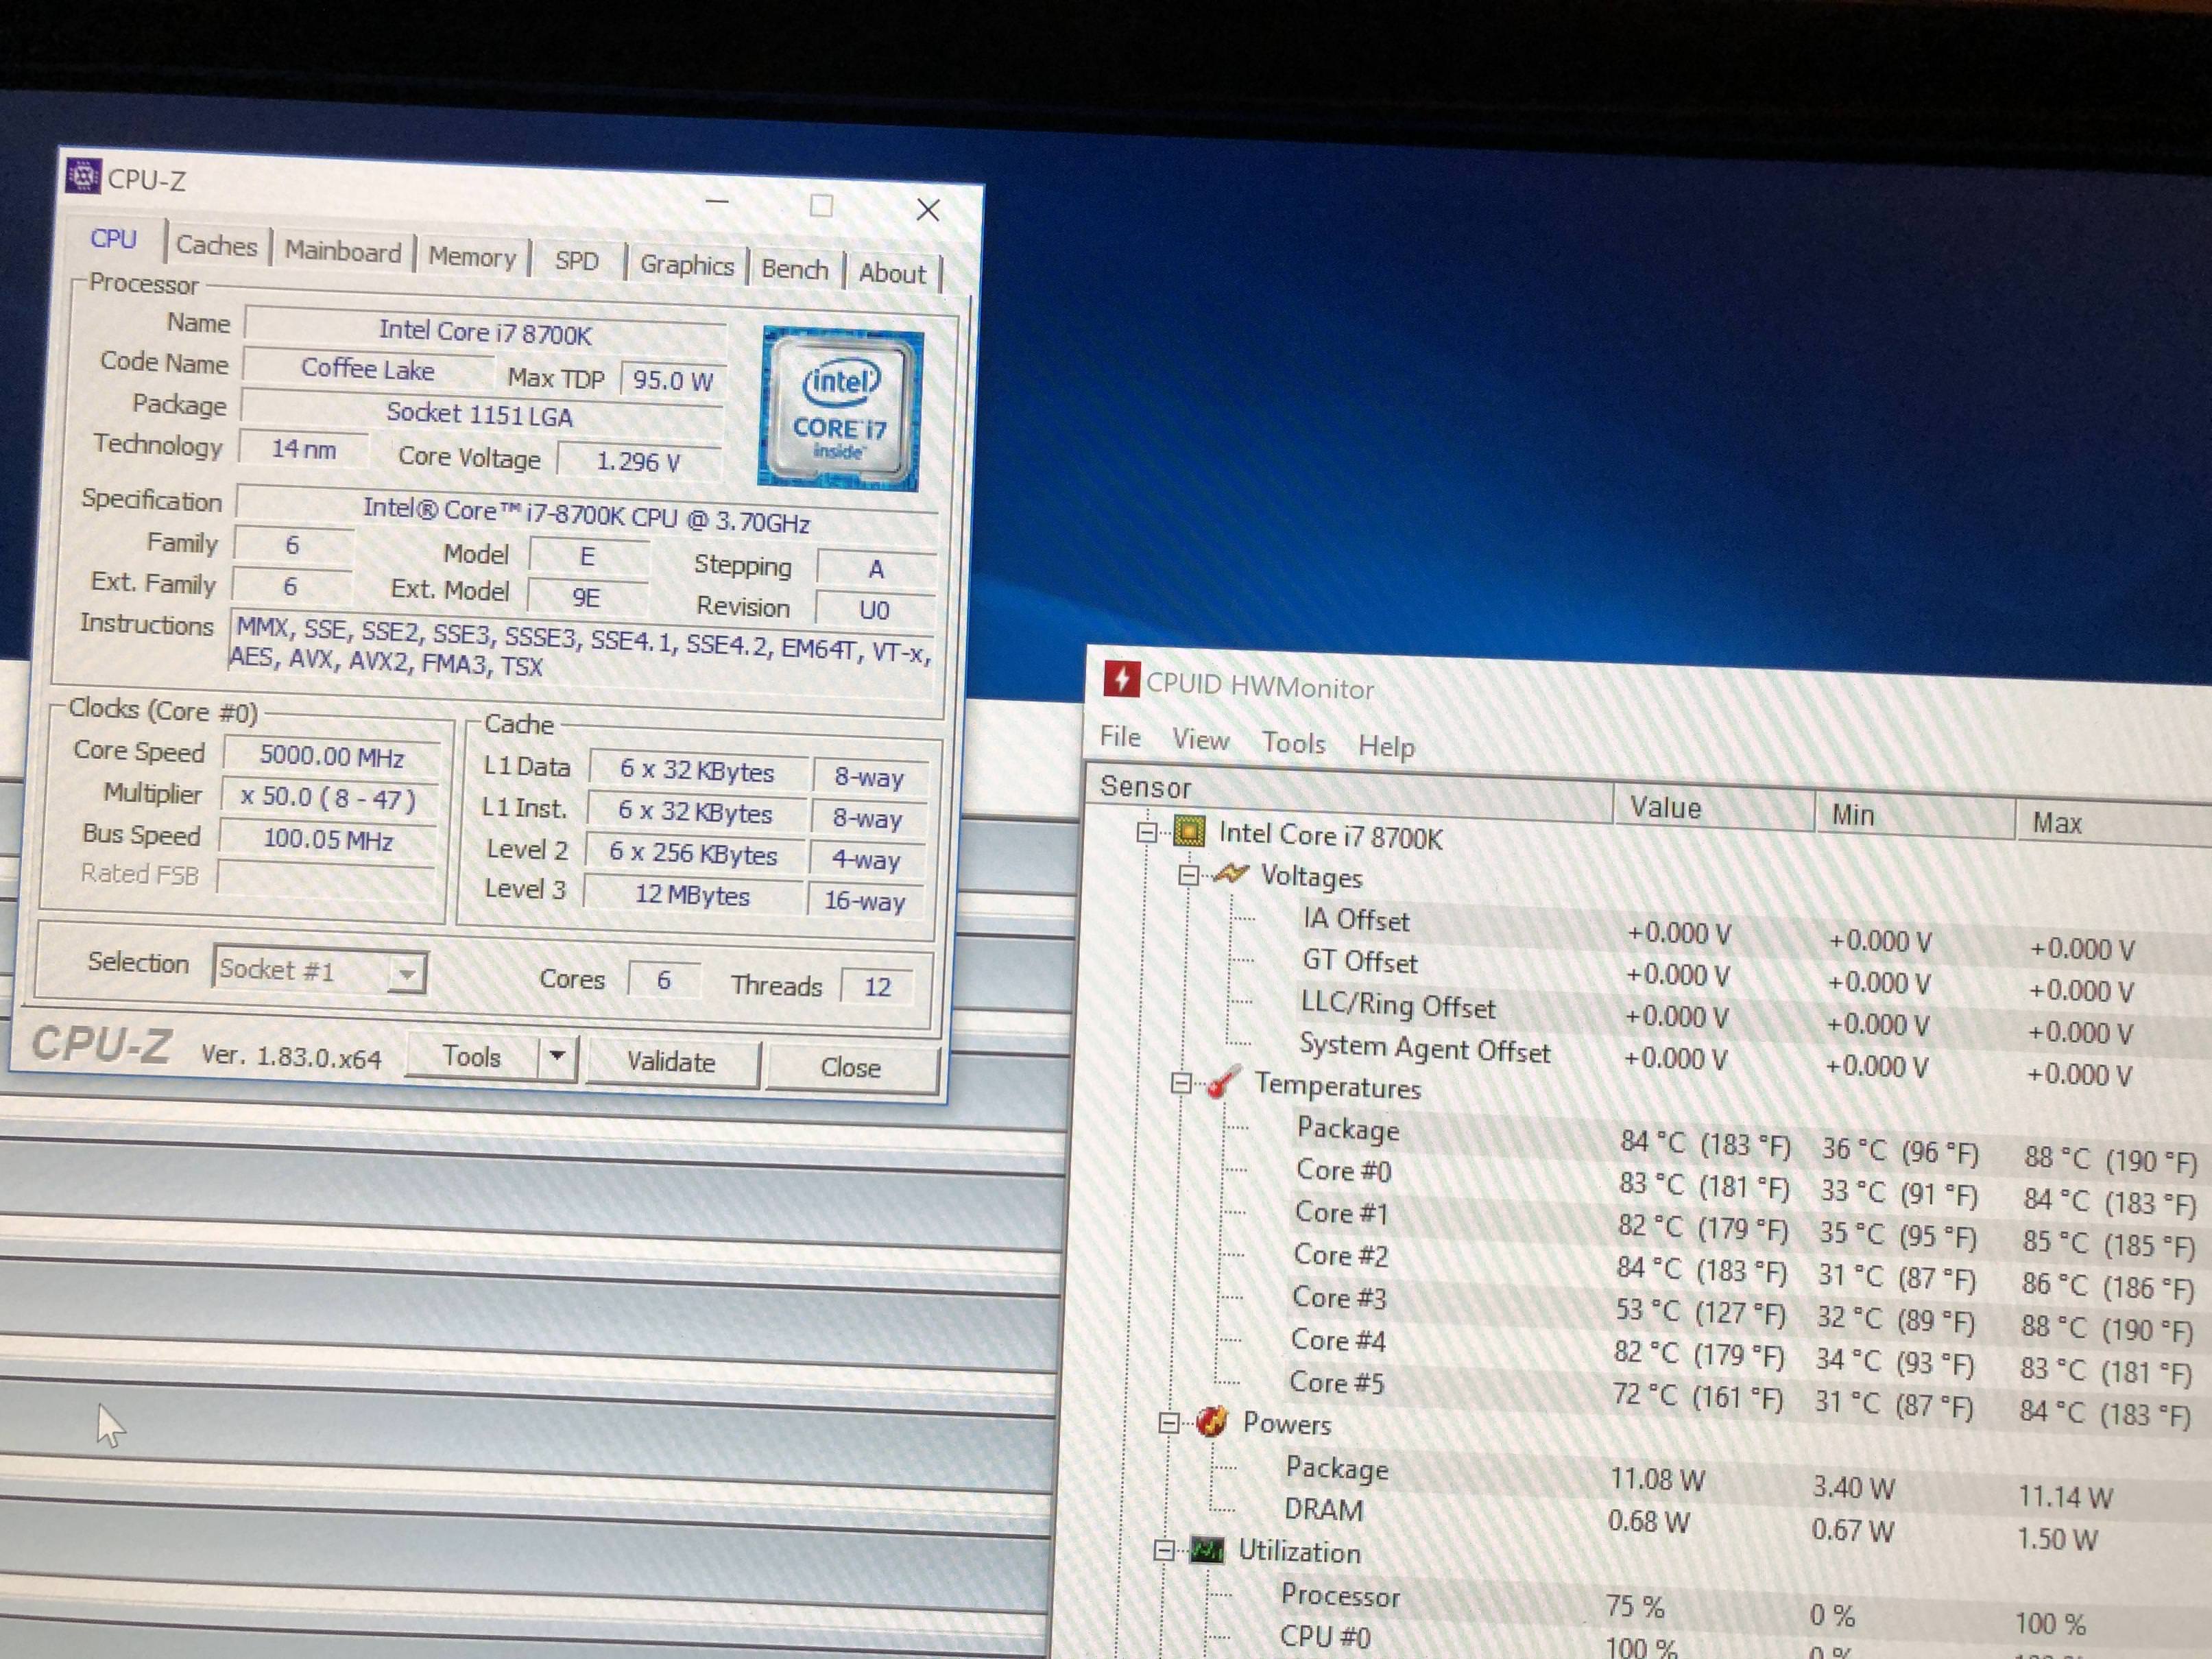Click the Technology 14 nm field
The width and height of the screenshot is (2212, 1659).
click(304, 449)
